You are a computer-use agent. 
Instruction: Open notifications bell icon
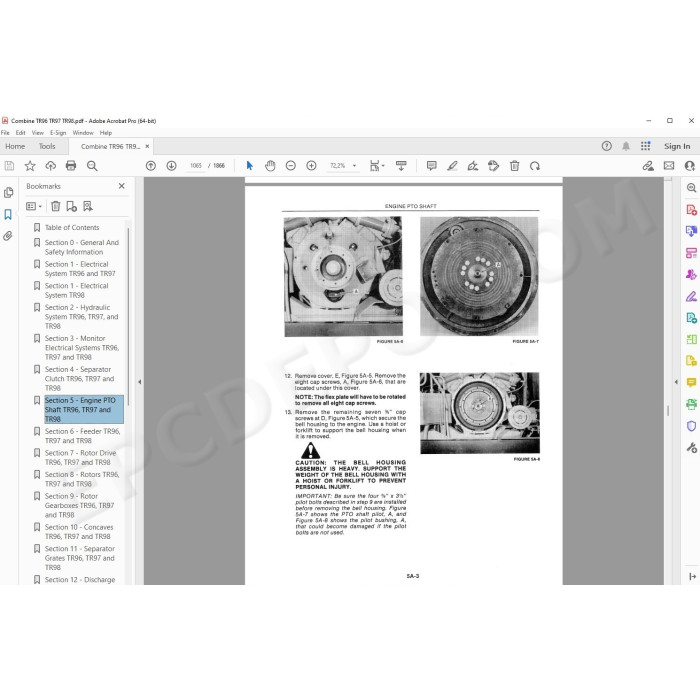click(x=626, y=146)
